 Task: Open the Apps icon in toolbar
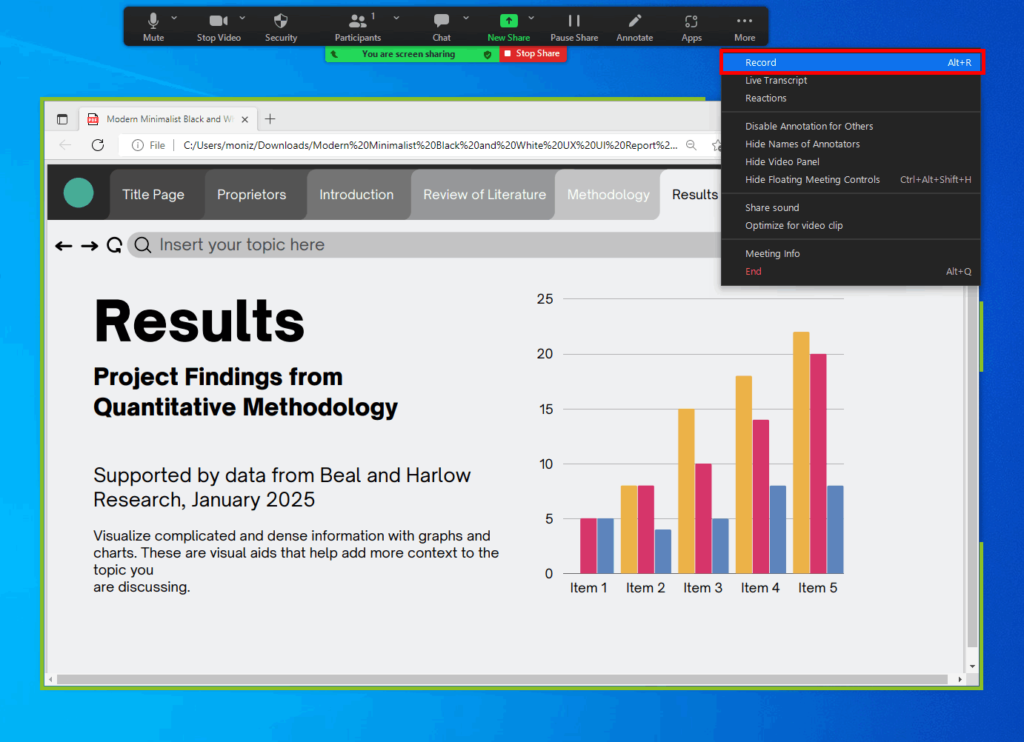click(x=691, y=21)
